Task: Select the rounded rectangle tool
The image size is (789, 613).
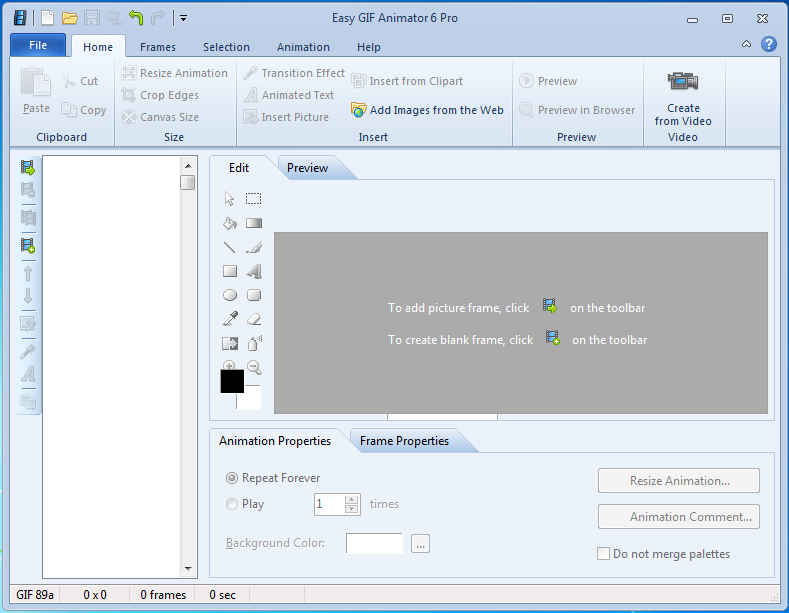Action: tap(254, 295)
